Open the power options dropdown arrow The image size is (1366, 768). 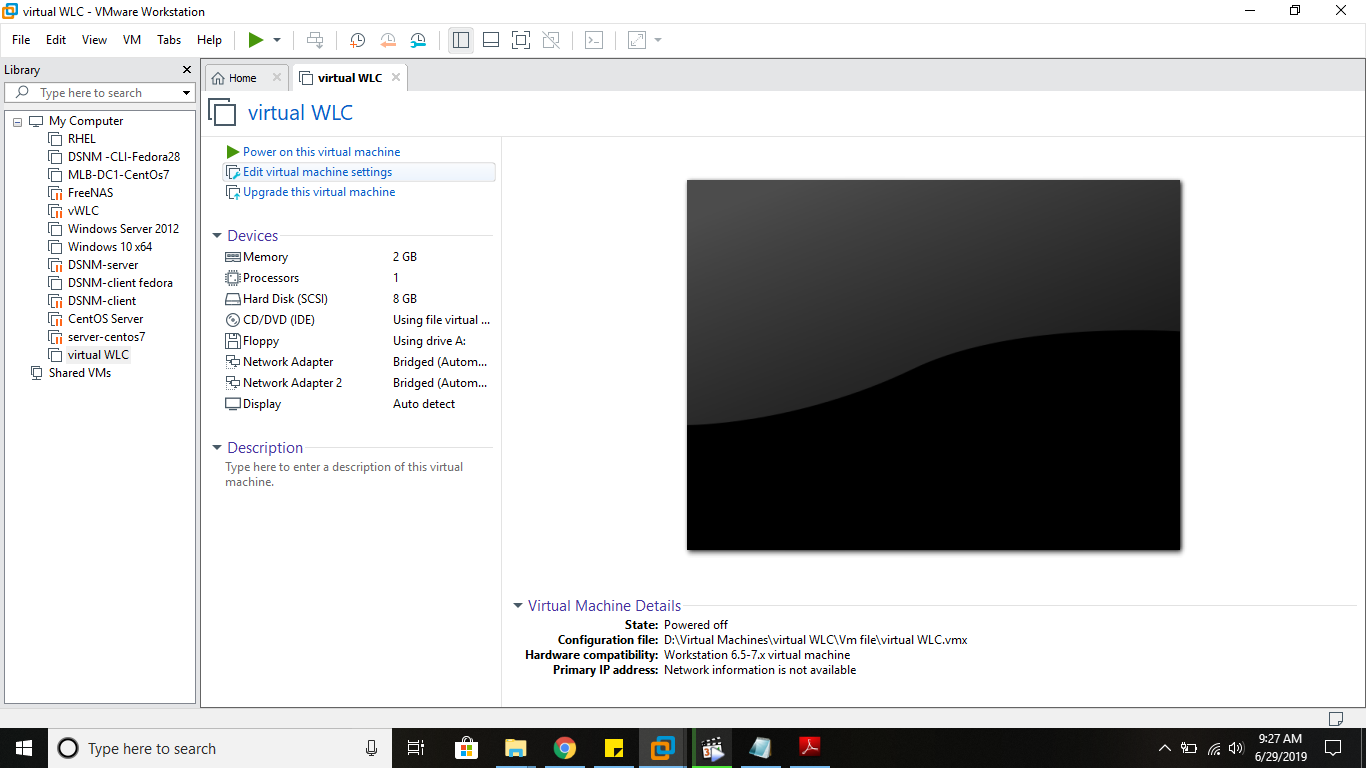pyautogui.click(x=277, y=40)
